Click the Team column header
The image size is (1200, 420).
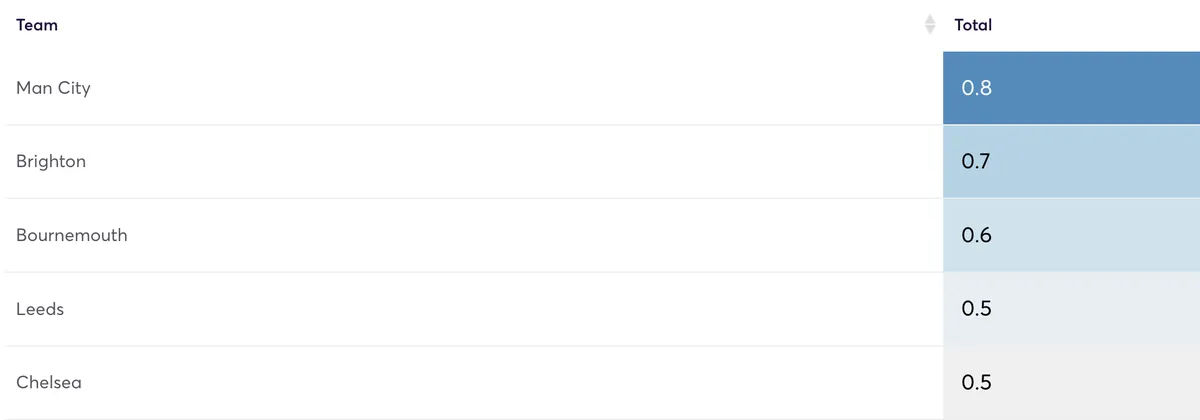click(x=37, y=25)
